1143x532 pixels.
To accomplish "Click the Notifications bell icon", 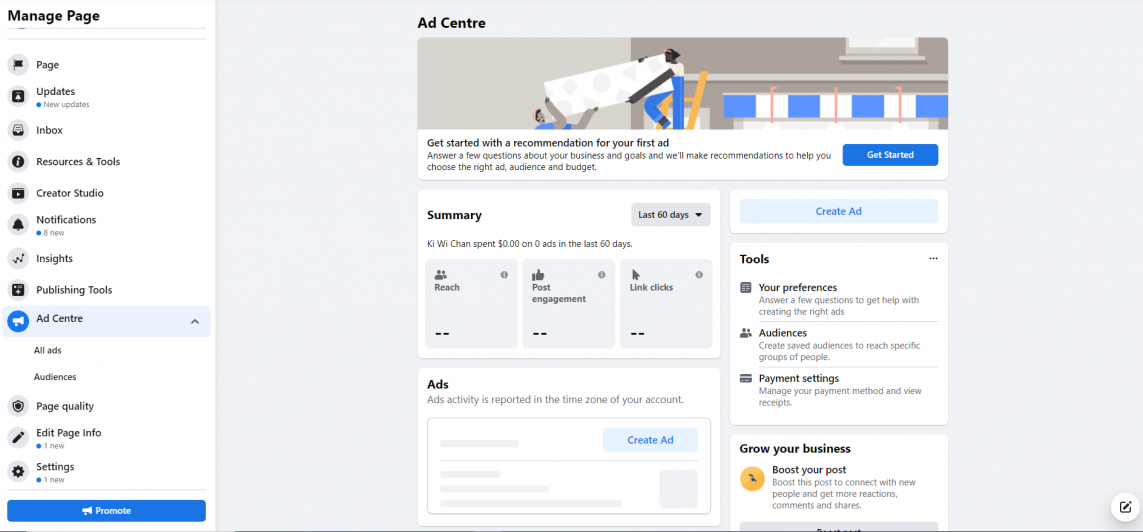I will 18,224.
